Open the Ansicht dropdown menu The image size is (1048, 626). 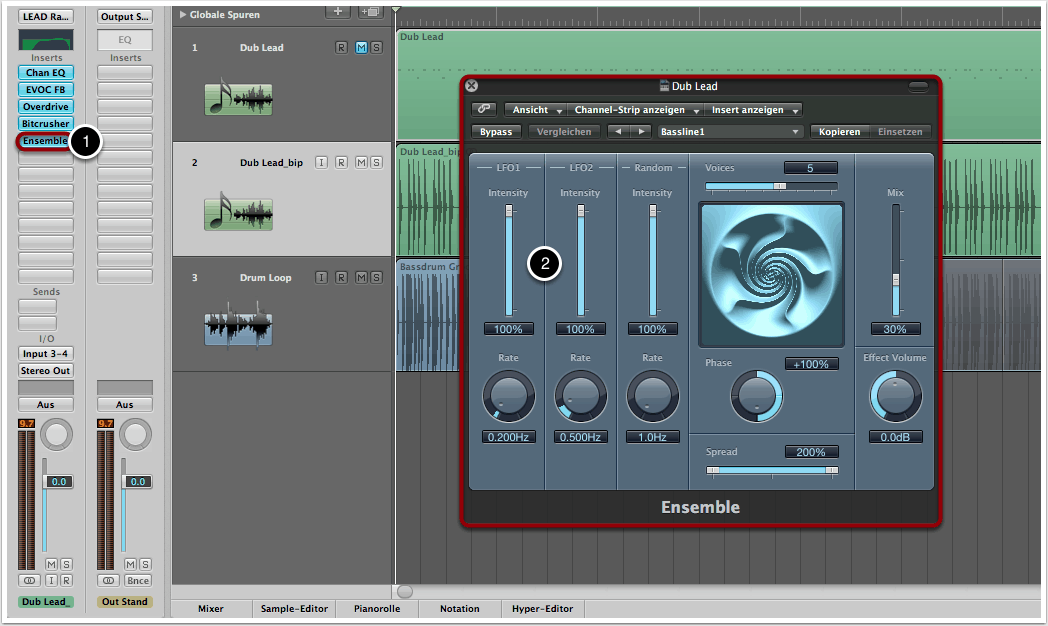pos(536,110)
